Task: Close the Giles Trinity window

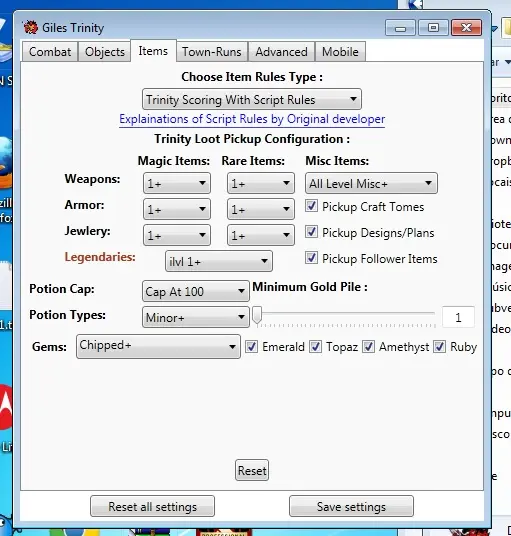Action: [467, 28]
